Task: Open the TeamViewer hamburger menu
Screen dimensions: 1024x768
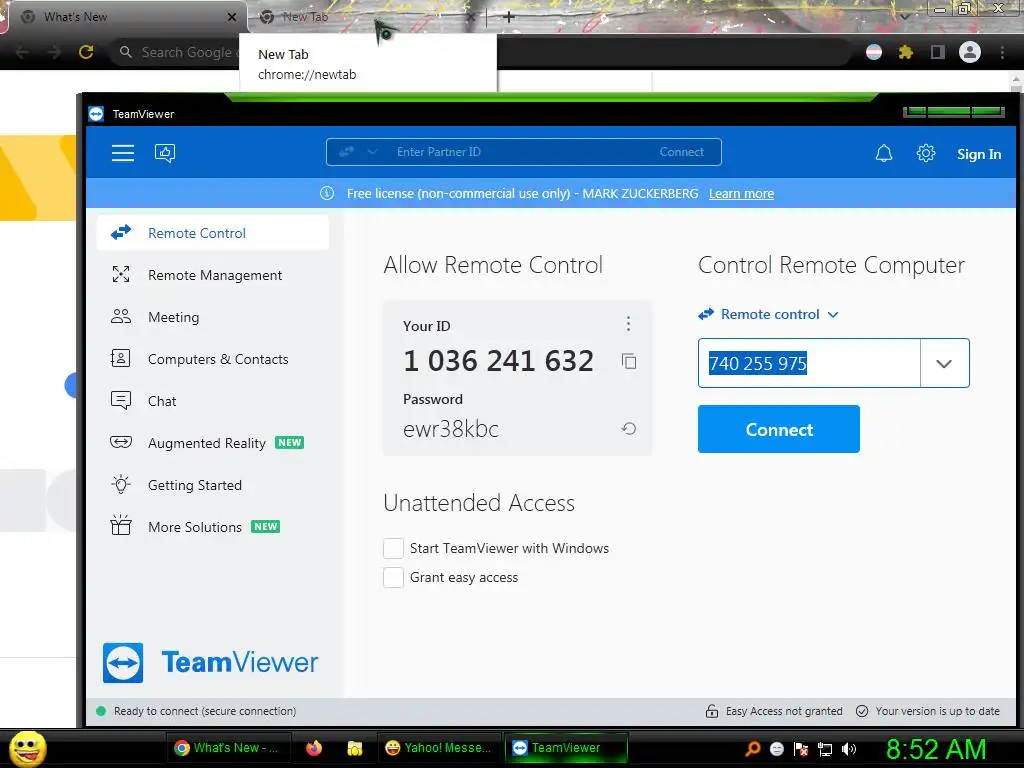Action: 123,153
